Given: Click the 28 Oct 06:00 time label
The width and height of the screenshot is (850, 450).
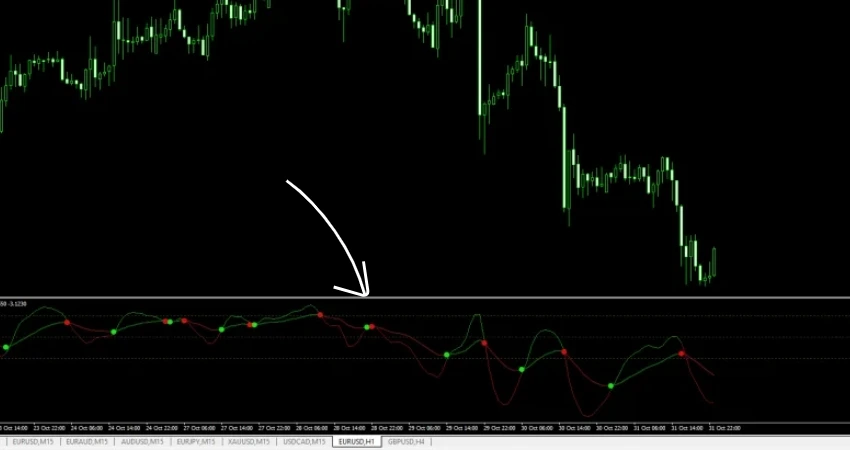Looking at the screenshot, I should [x=312, y=428].
